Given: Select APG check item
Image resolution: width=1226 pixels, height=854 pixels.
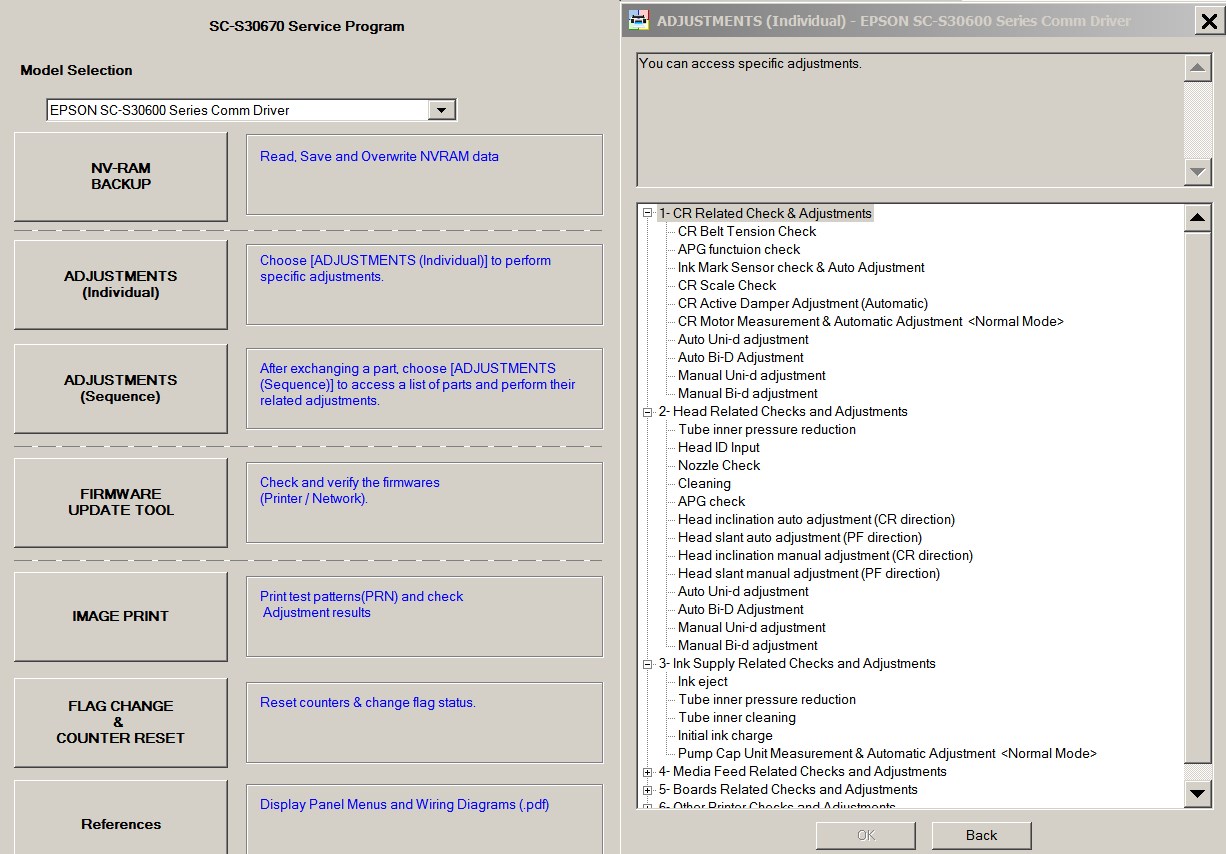Looking at the screenshot, I should [x=712, y=501].
